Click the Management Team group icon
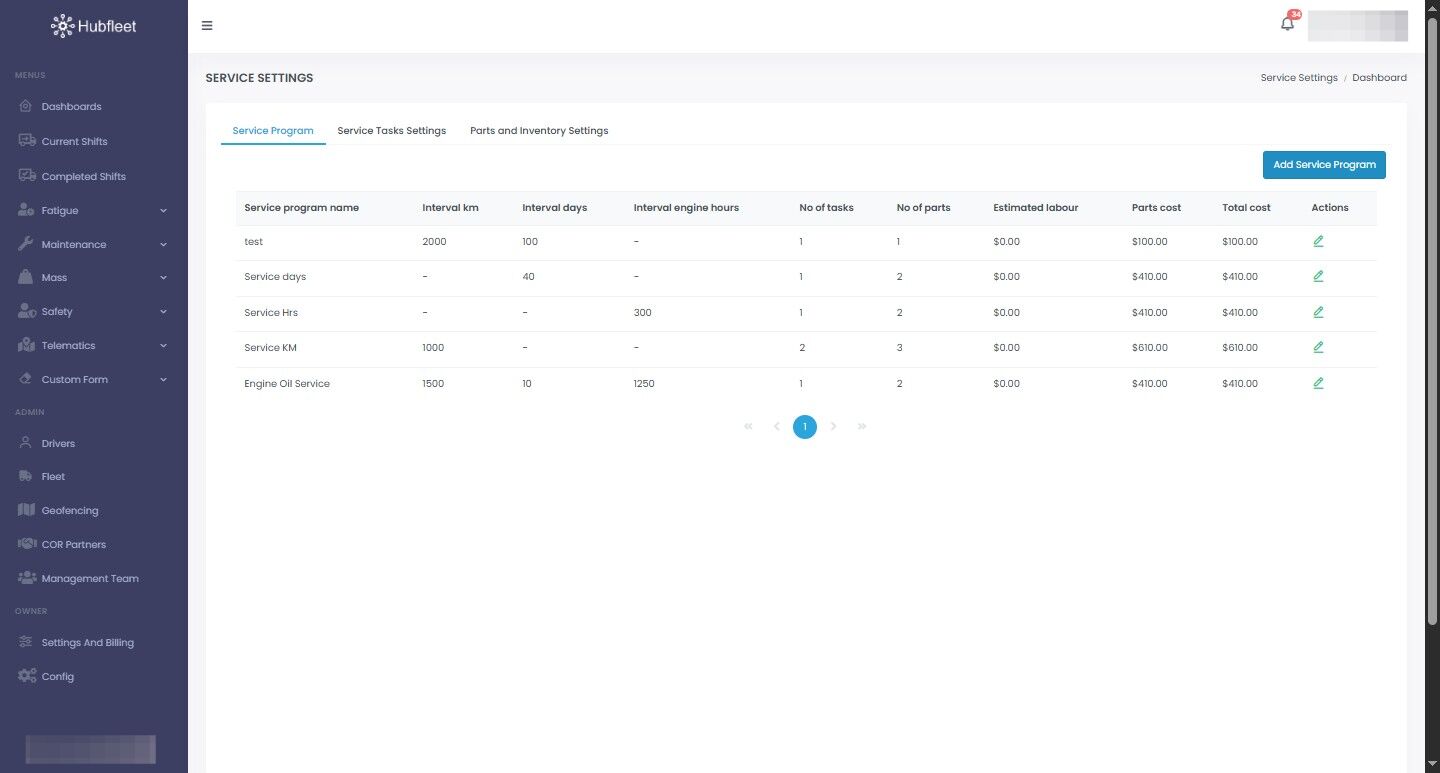Screen dimensions: 1440x773 pyautogui.click(x=27, y=578)
